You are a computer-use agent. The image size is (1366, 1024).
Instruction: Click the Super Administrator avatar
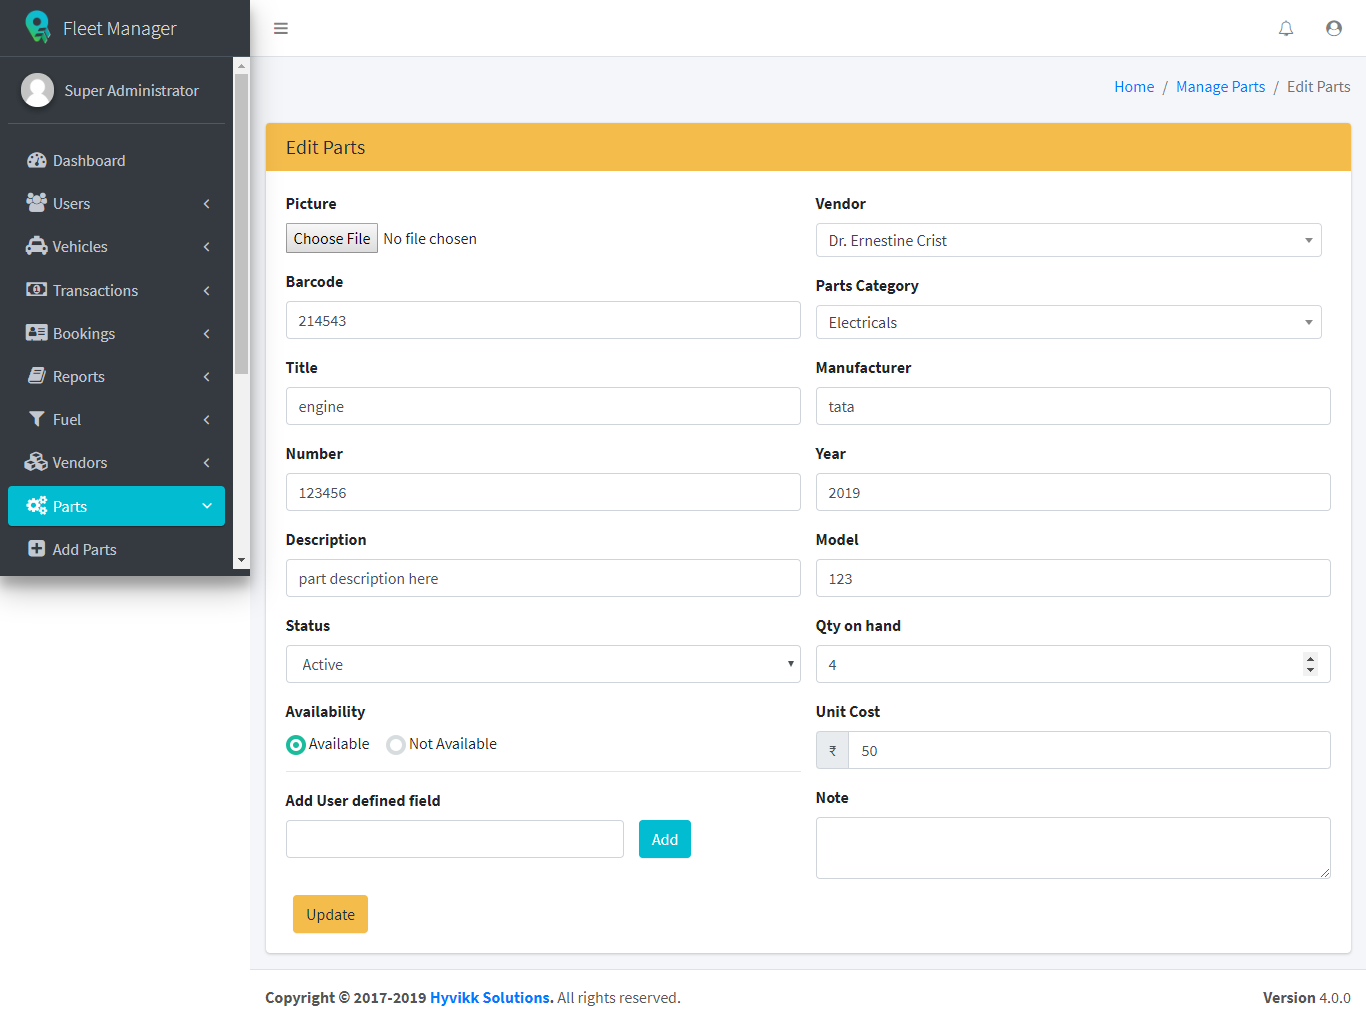point(37,90)
